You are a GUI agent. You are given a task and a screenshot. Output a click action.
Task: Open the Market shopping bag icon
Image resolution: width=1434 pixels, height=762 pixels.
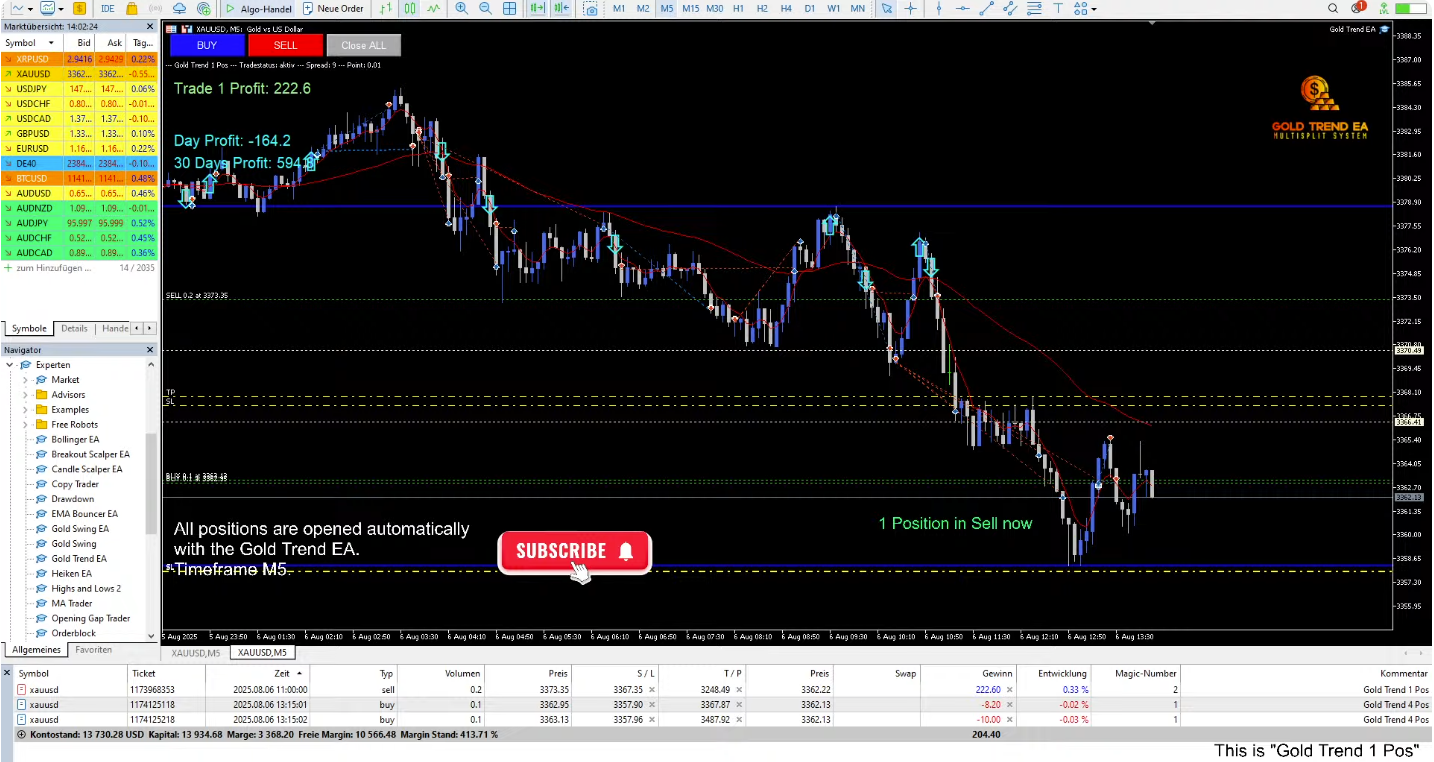point(131,8)
